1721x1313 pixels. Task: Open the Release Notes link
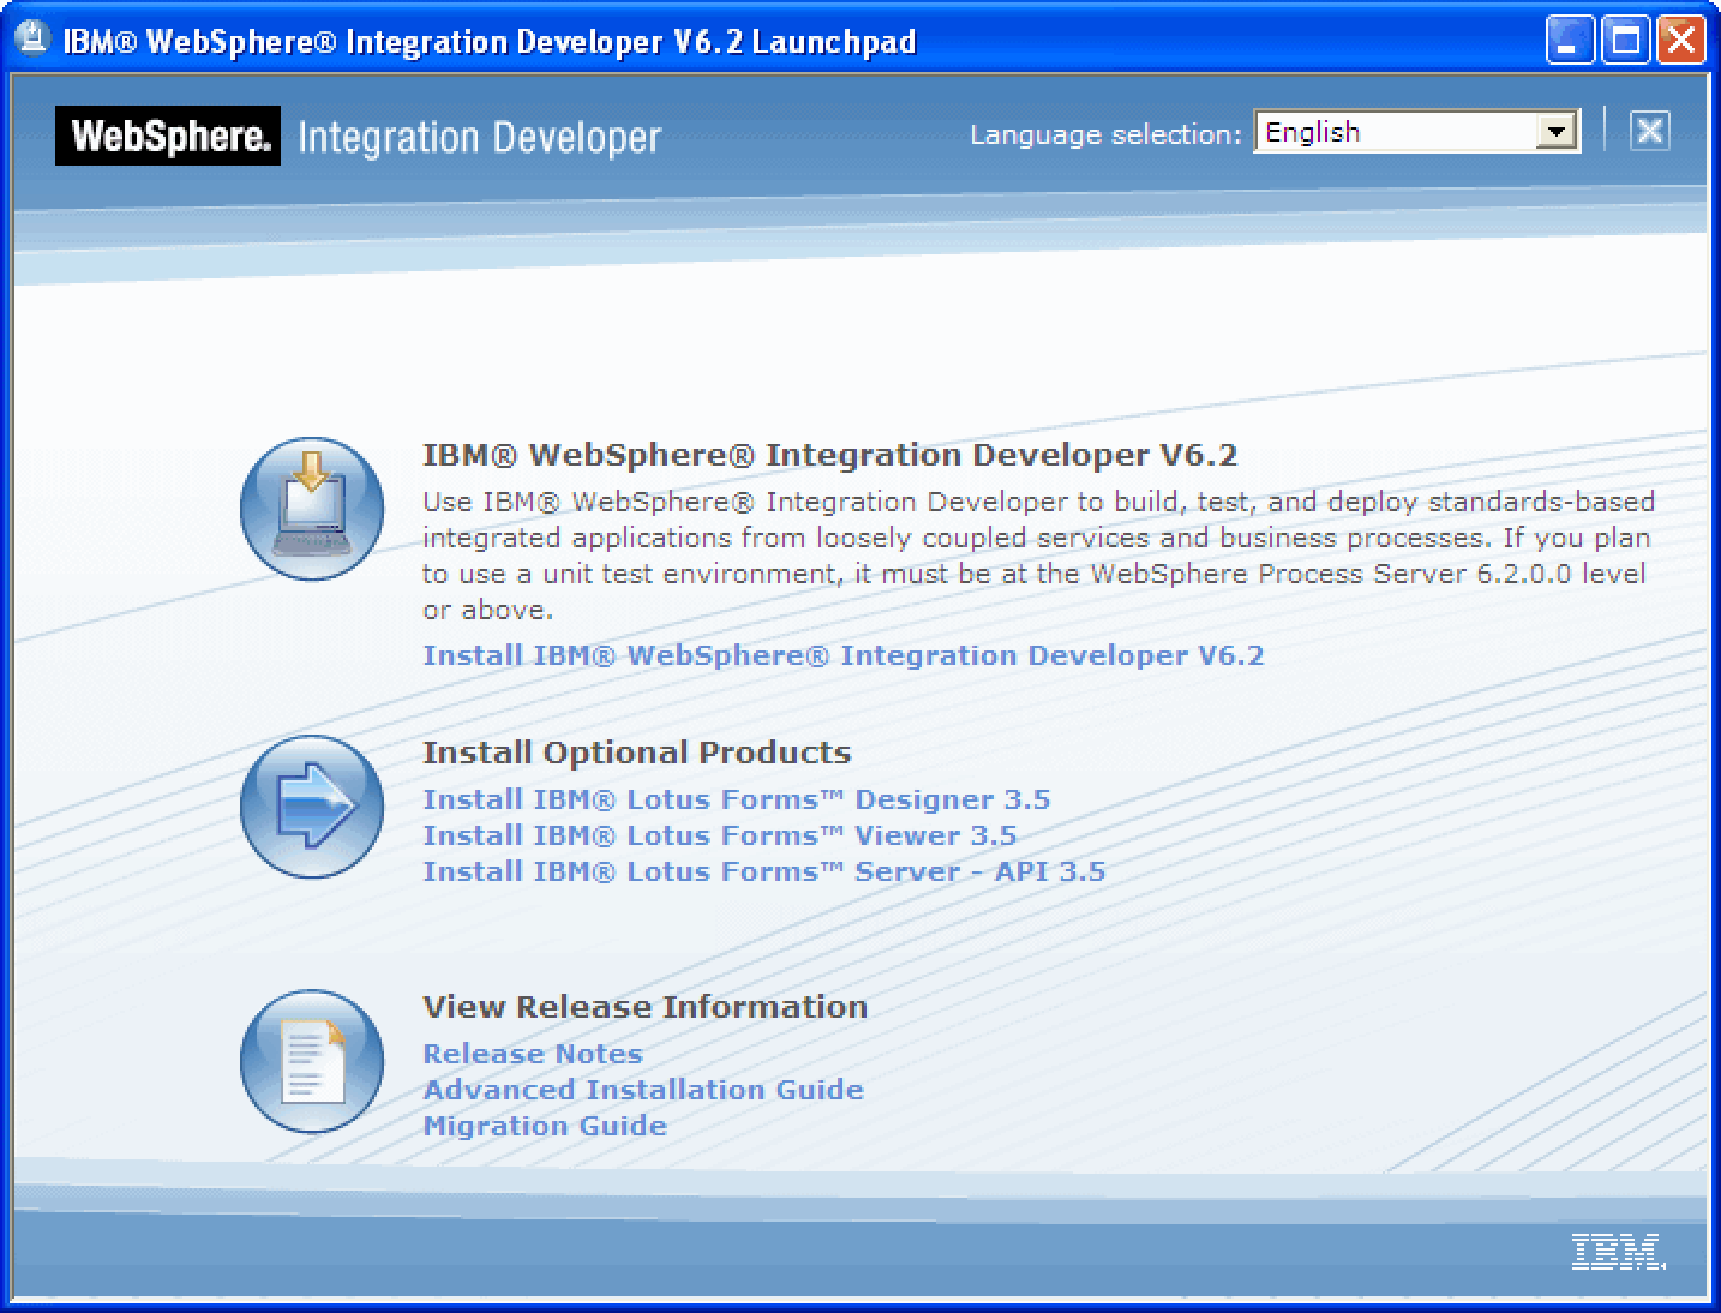pyautogui.click(x=533, y=1053)
